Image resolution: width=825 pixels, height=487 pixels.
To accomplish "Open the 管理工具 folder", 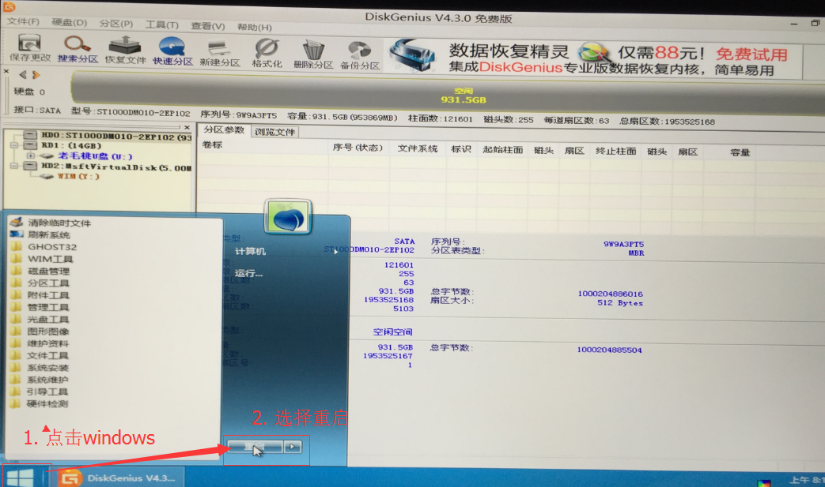I will [x=41, y=307].
